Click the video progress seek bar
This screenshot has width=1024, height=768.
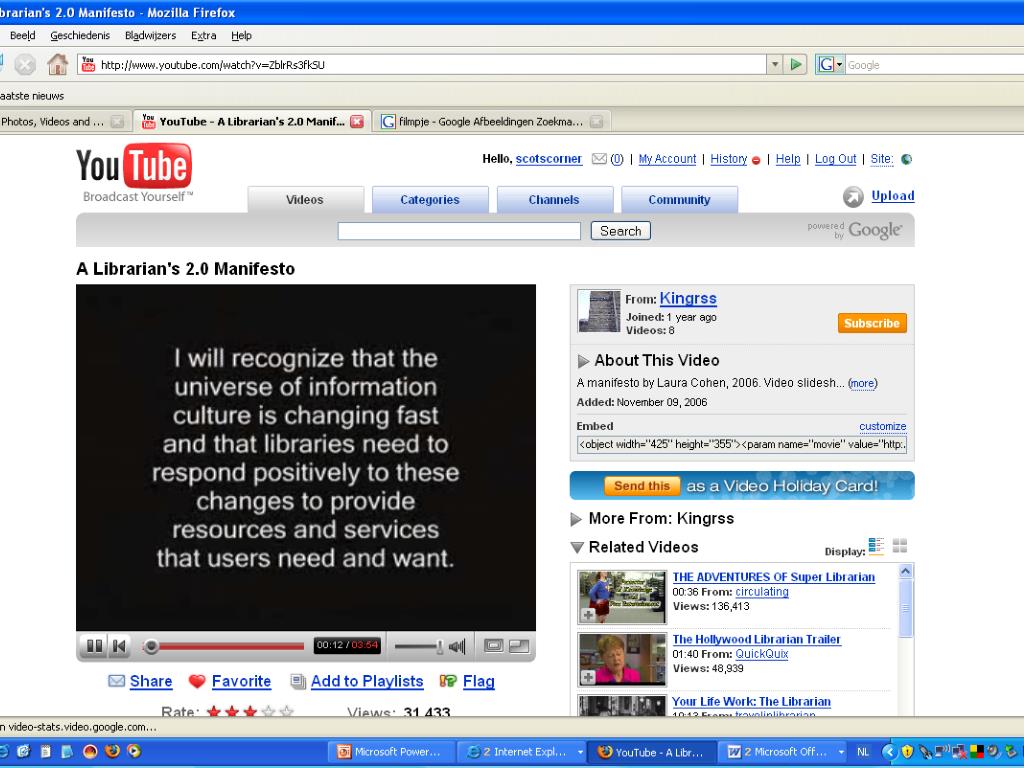click(223, 647)
